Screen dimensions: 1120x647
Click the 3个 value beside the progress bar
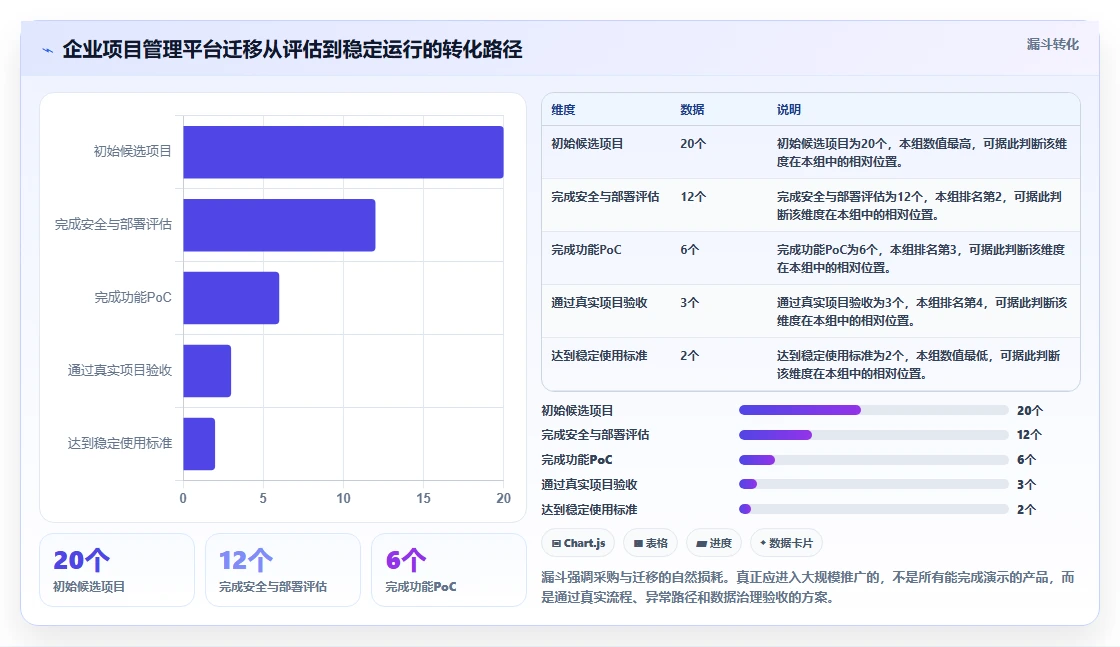1026,485
